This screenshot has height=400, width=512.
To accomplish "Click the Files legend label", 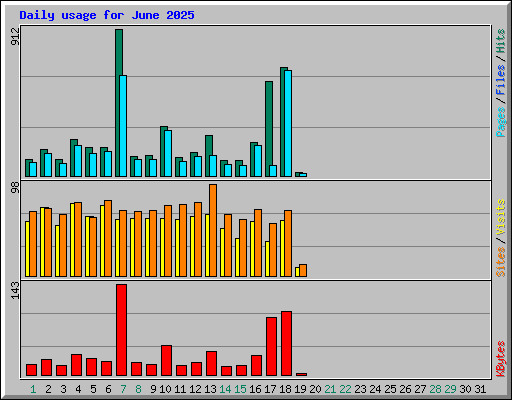I will click(501, 79).
